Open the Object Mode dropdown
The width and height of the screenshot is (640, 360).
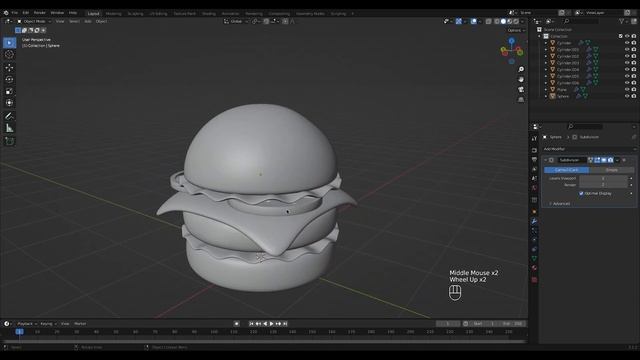coord(34,21)
